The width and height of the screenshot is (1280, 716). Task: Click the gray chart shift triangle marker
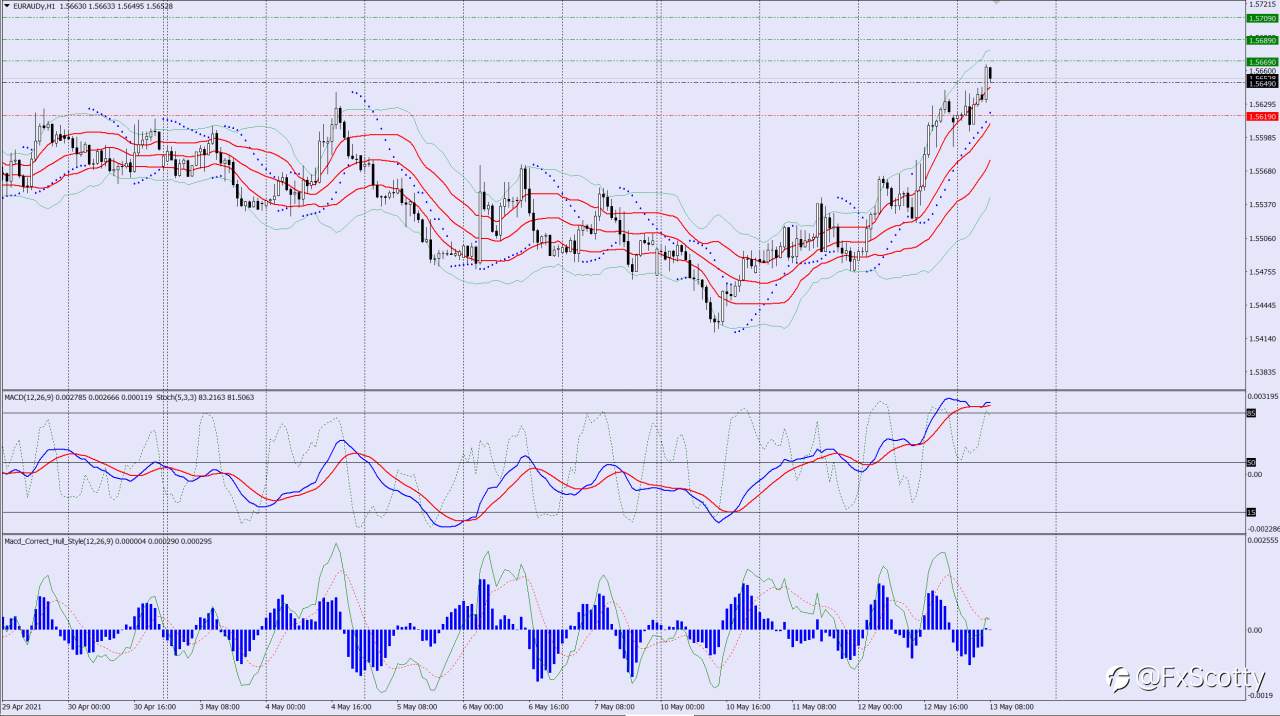click(996, 3)
